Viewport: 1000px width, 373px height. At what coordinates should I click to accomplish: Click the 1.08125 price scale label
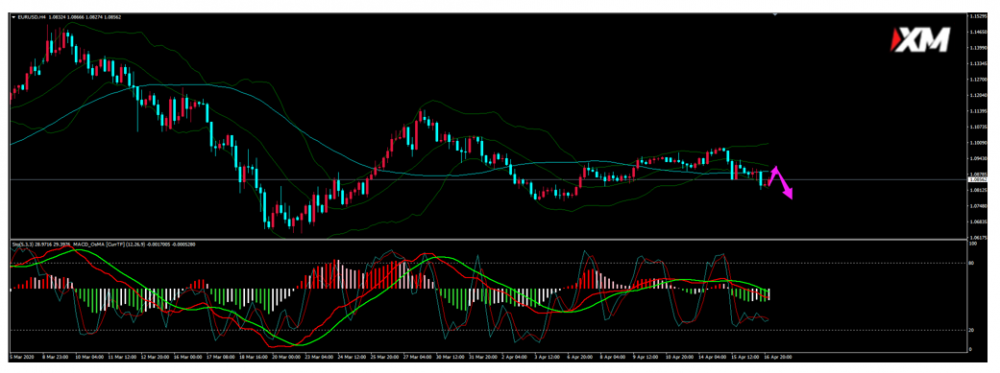coord(977,189)
